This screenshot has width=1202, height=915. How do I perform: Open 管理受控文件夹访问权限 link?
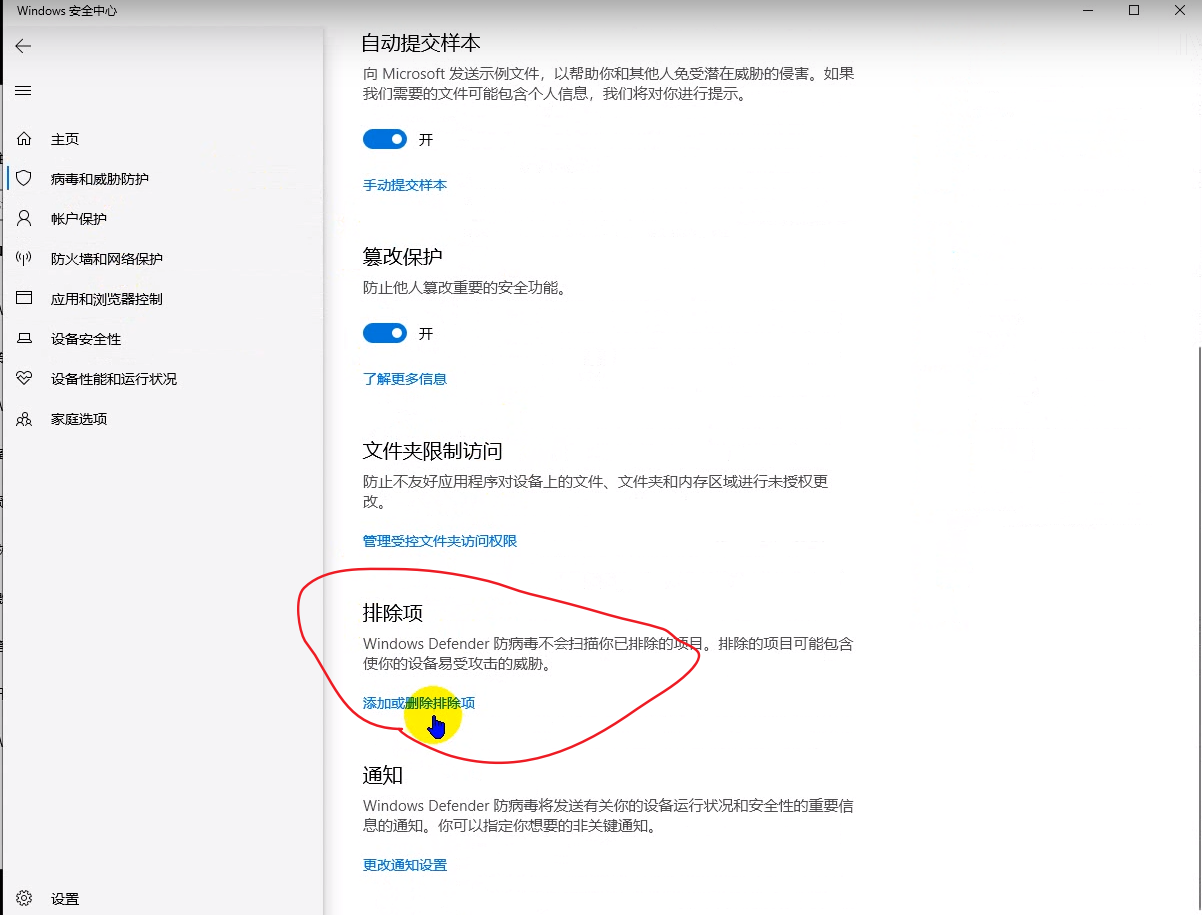440,541
